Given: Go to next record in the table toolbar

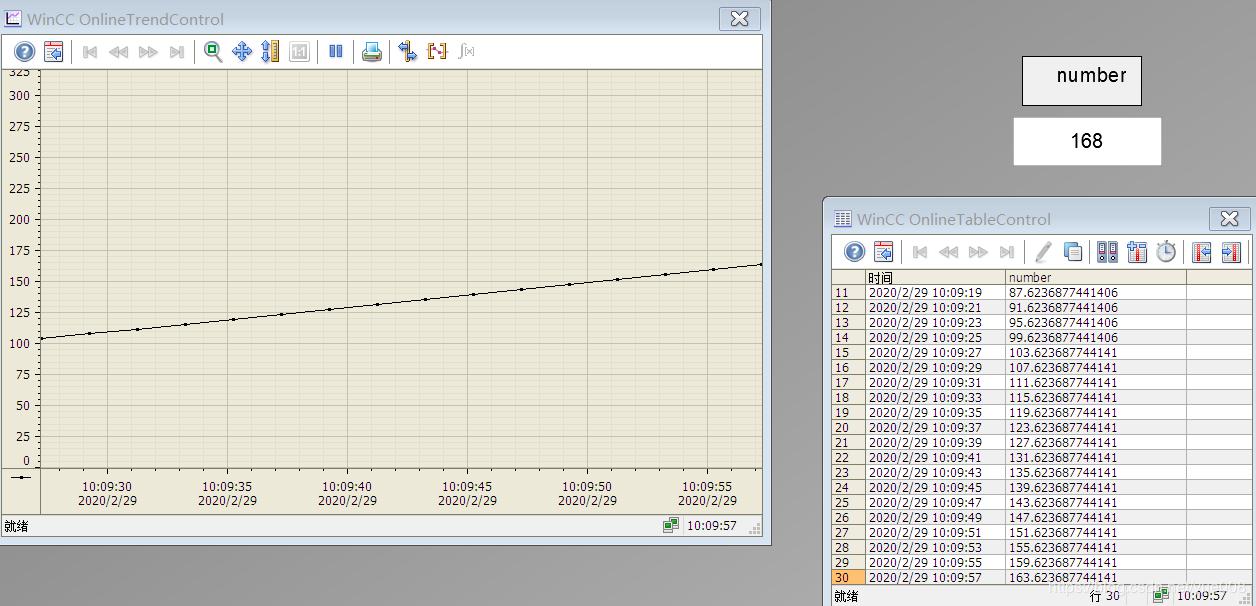Looking at the screenshot, I should coord(978,252).
